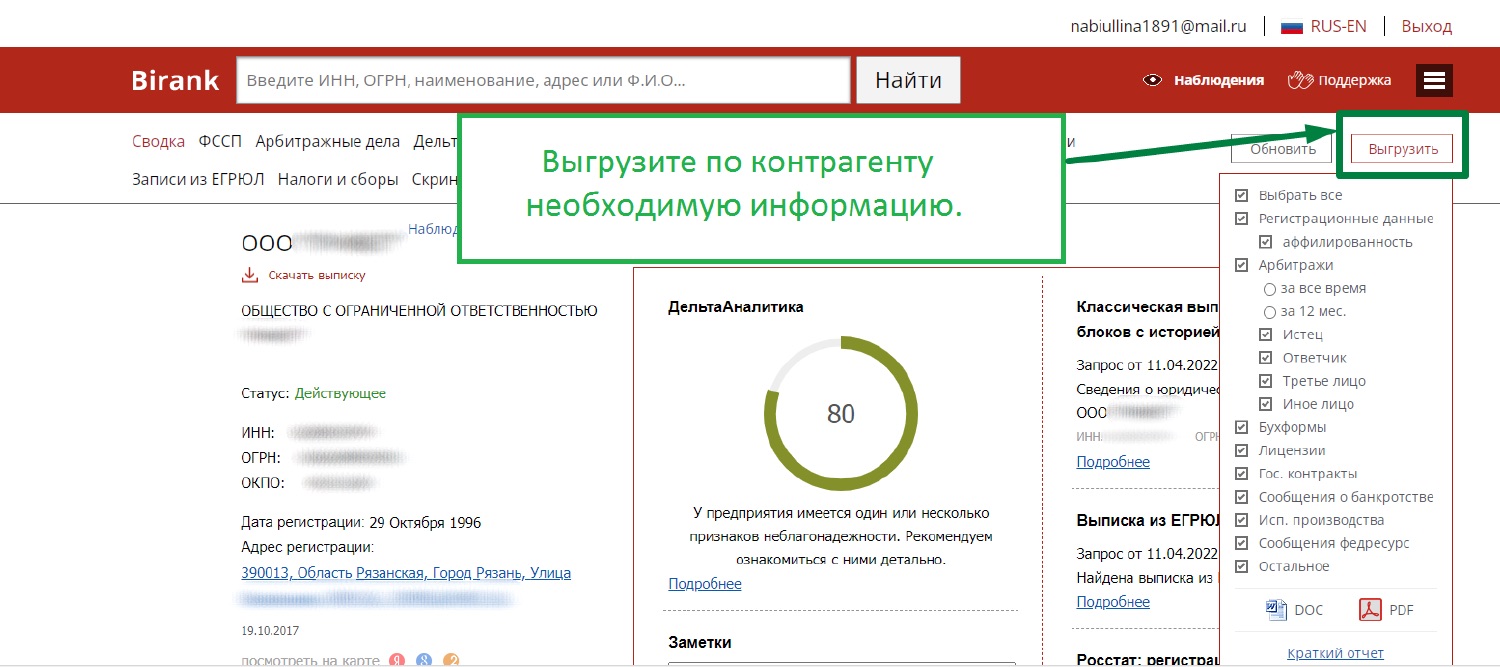Select the за 12 мес. radio button
The height and width of the screenshot is (667, 1500).
pos(1270,311)
